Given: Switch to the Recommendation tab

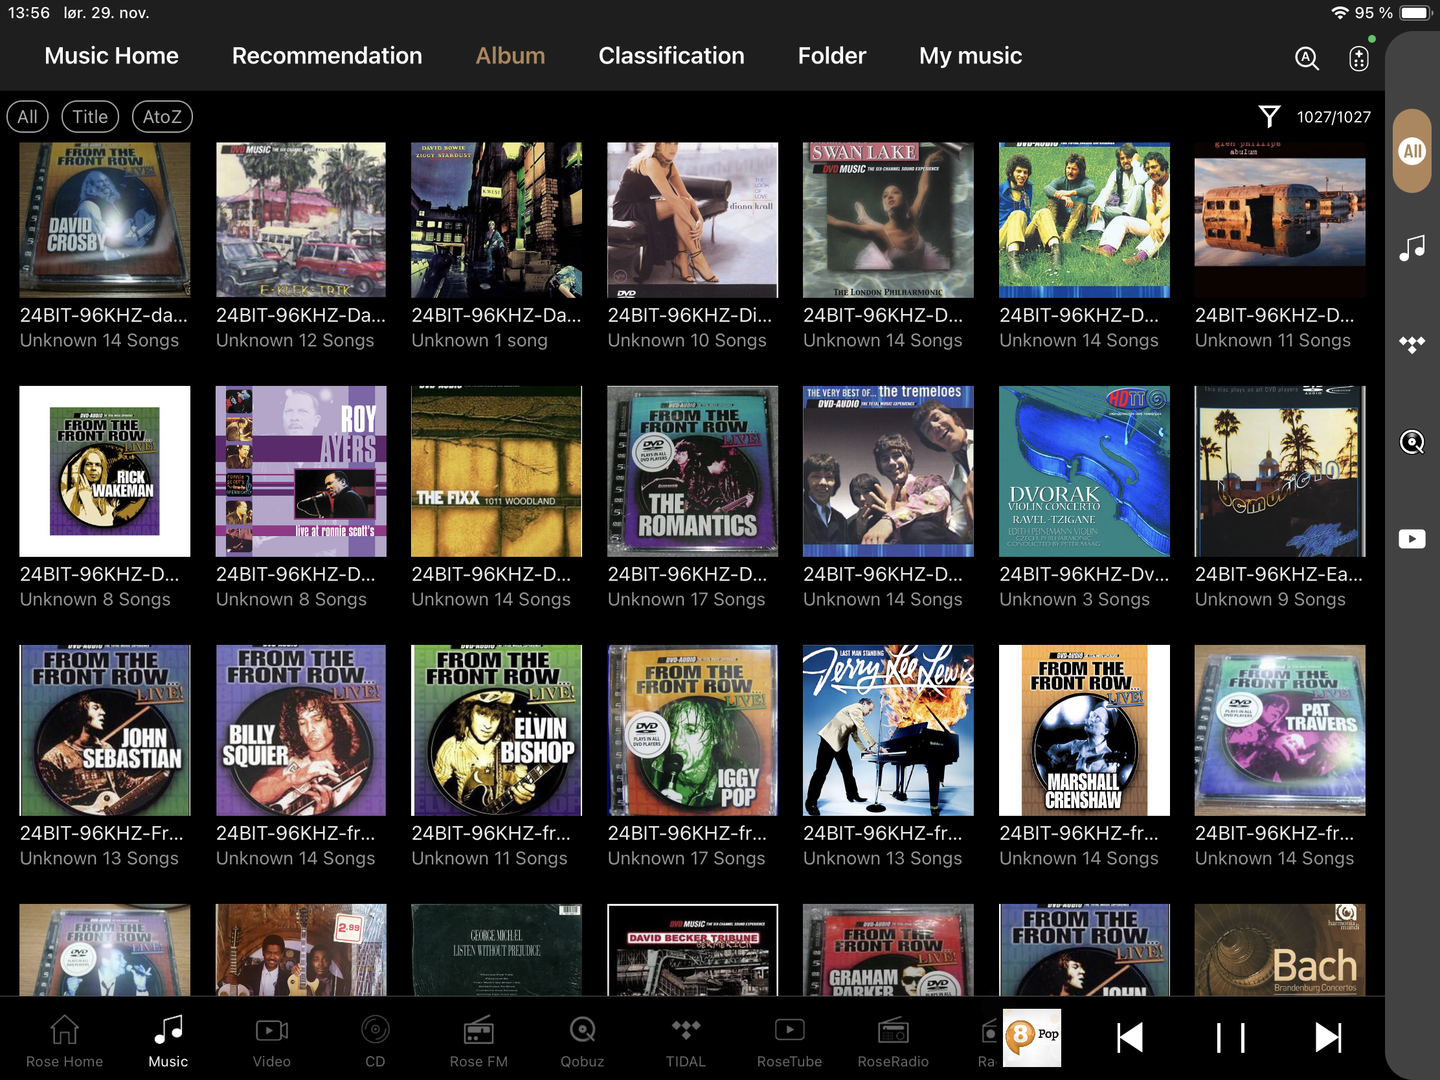Looking at the screenshot, I should tap(327, 56).
